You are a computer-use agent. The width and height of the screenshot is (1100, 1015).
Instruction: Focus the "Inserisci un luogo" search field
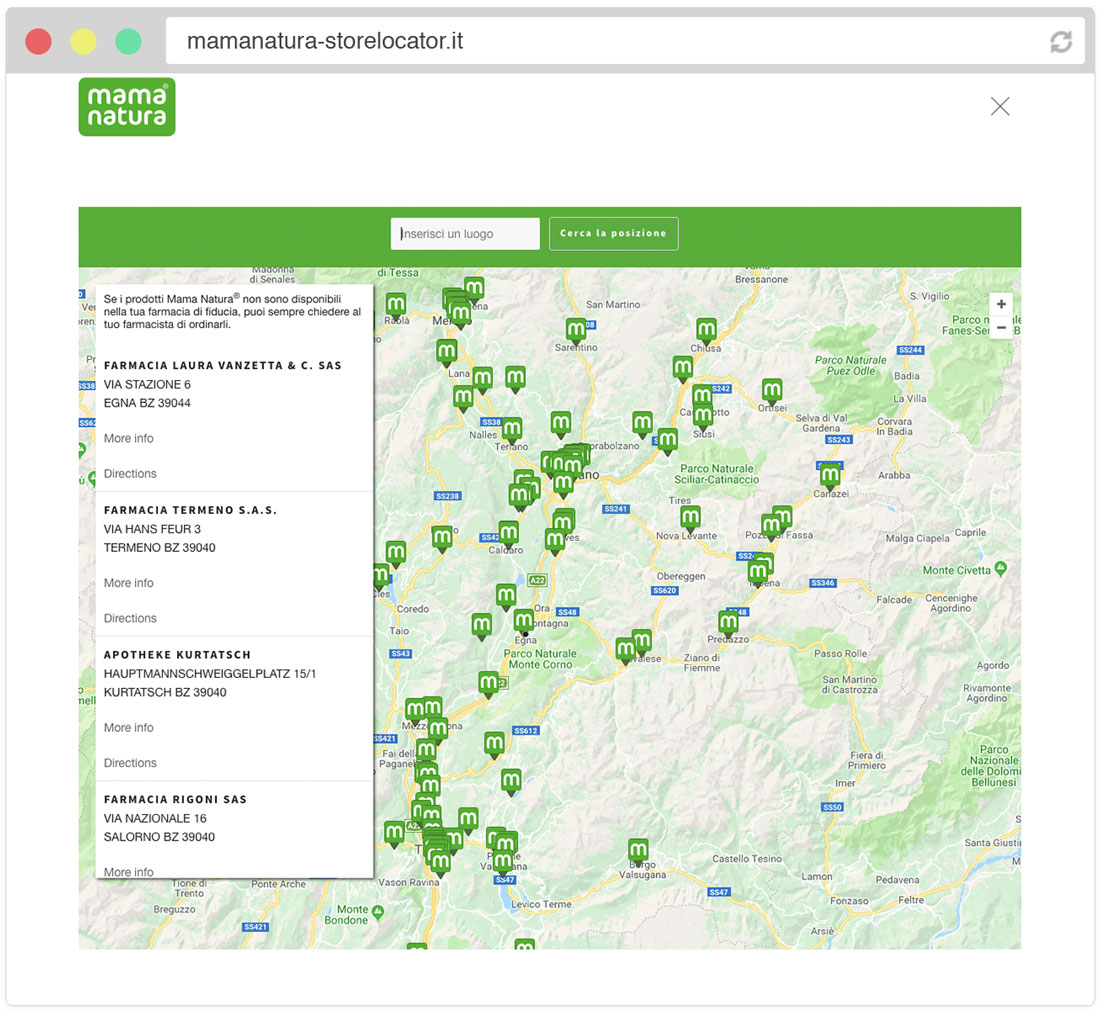click(x=465, y=234)
